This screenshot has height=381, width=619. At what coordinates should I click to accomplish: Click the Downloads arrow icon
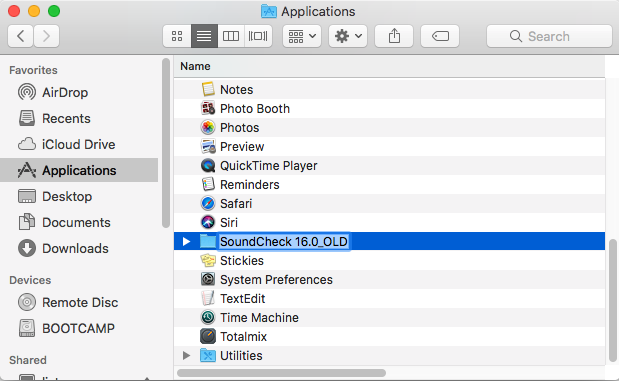(27, 248)
